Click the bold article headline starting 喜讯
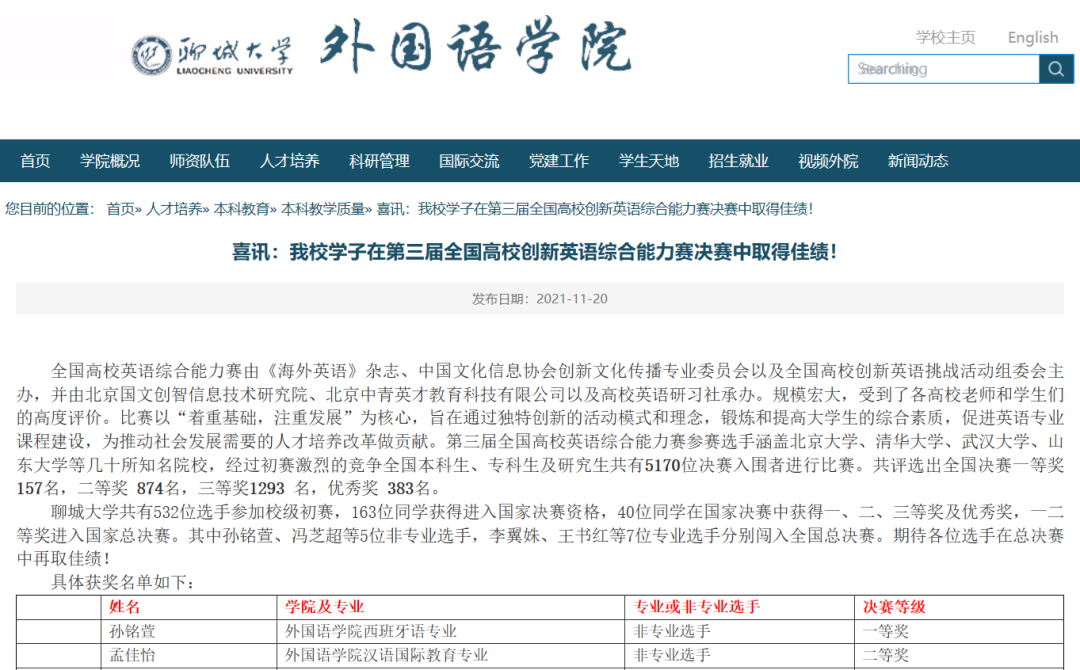The image size is (1080, 670). click(x=535, y=252)
